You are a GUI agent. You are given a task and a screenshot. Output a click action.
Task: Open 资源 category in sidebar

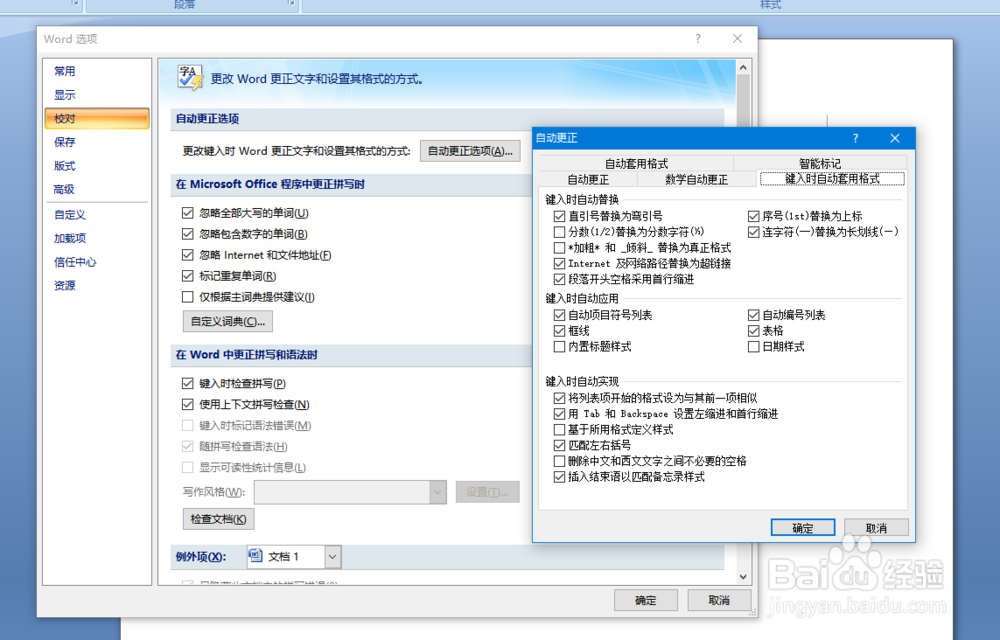[x=64, y=286]
